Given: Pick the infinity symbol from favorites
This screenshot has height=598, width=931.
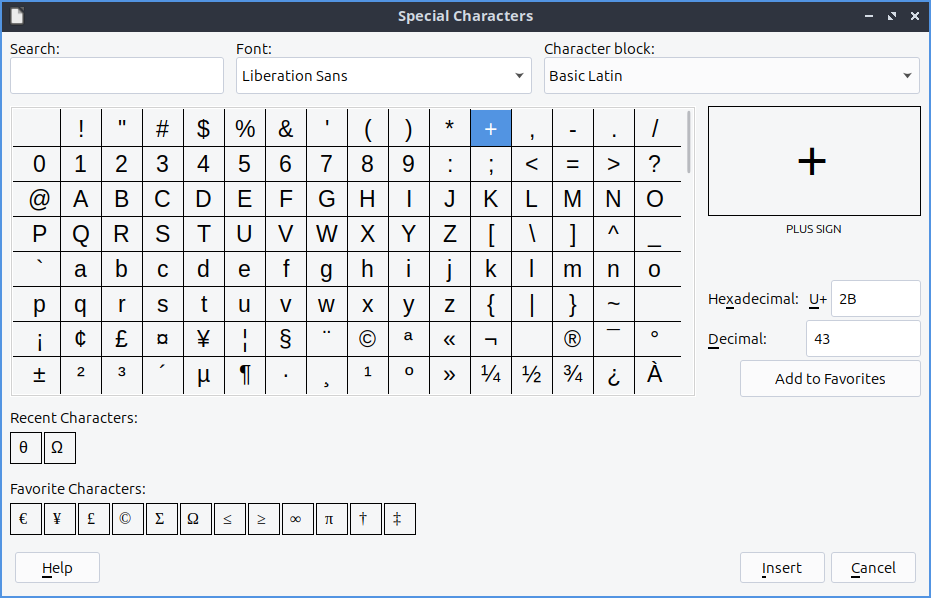Looking at the screenshot, I should click(297, 519).
